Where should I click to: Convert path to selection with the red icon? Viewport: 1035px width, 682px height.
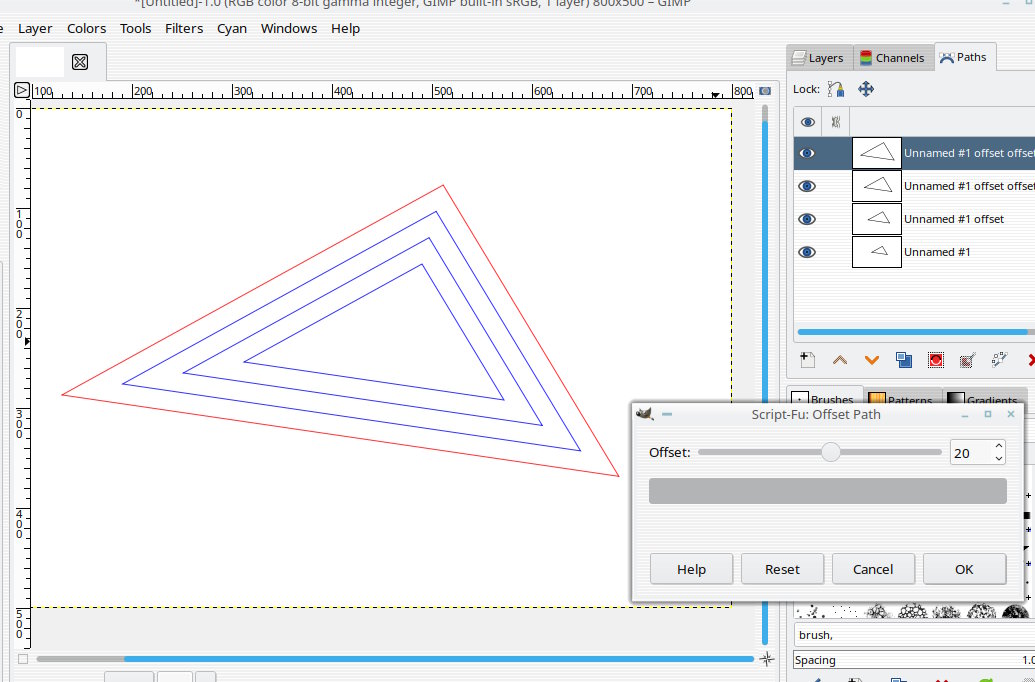935,360
